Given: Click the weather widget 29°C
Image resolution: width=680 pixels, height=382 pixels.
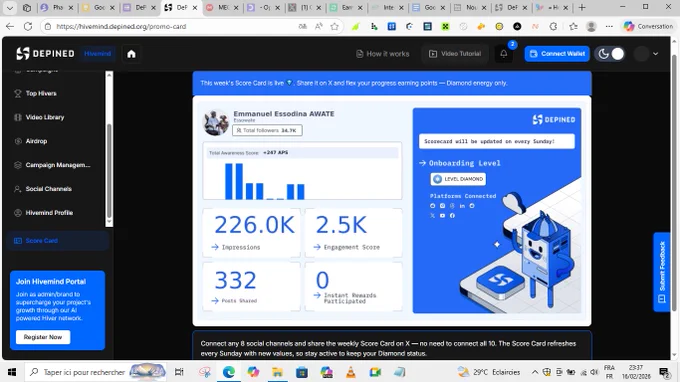Looking at the screenshot, I should [489, 372].
